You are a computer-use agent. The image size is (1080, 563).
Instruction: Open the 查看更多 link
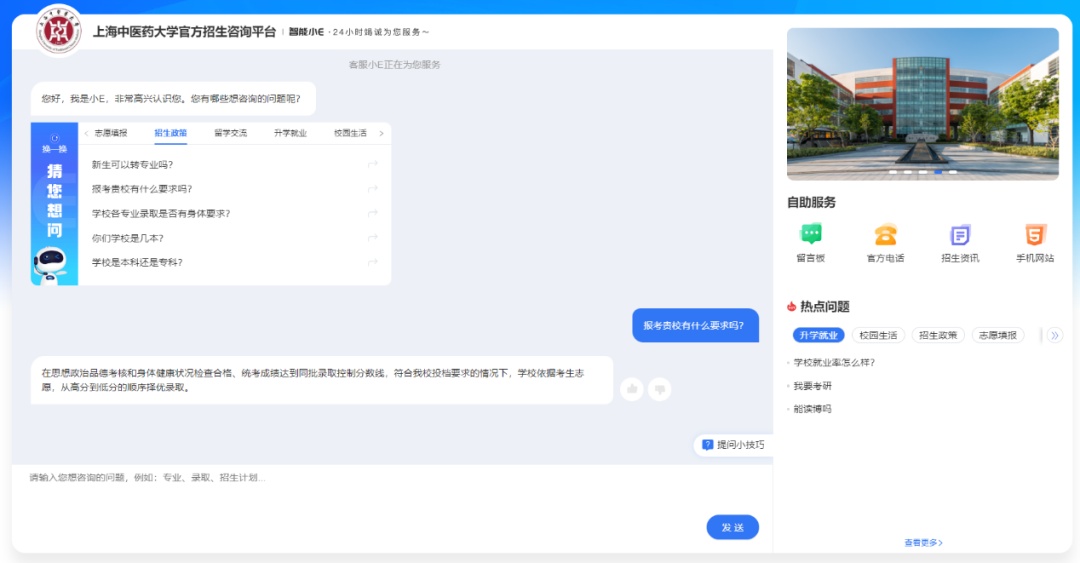pyautogui.click(x=923, y=543)
